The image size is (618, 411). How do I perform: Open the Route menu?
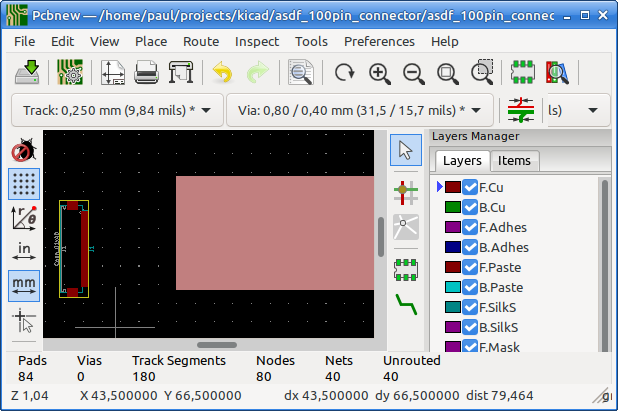pos(201,41)
